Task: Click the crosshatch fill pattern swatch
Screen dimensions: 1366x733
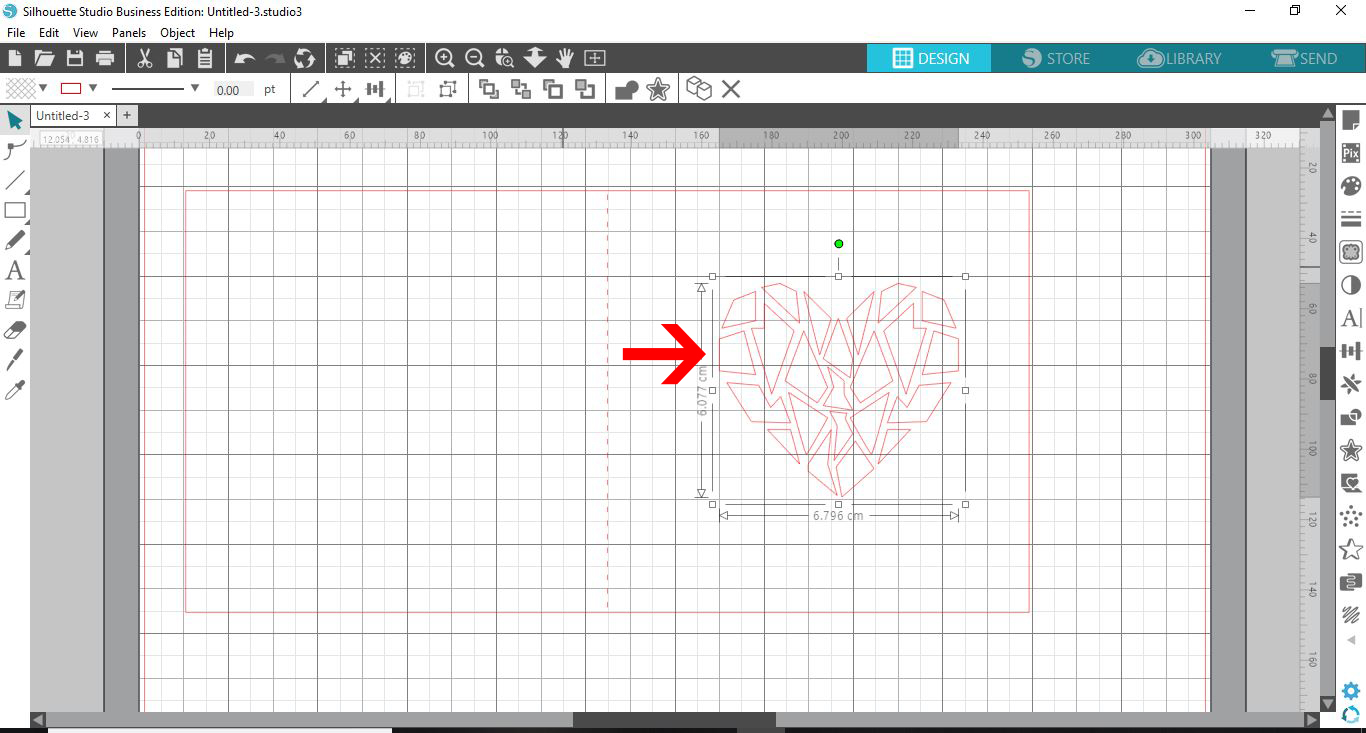Action: click(20, 88)
